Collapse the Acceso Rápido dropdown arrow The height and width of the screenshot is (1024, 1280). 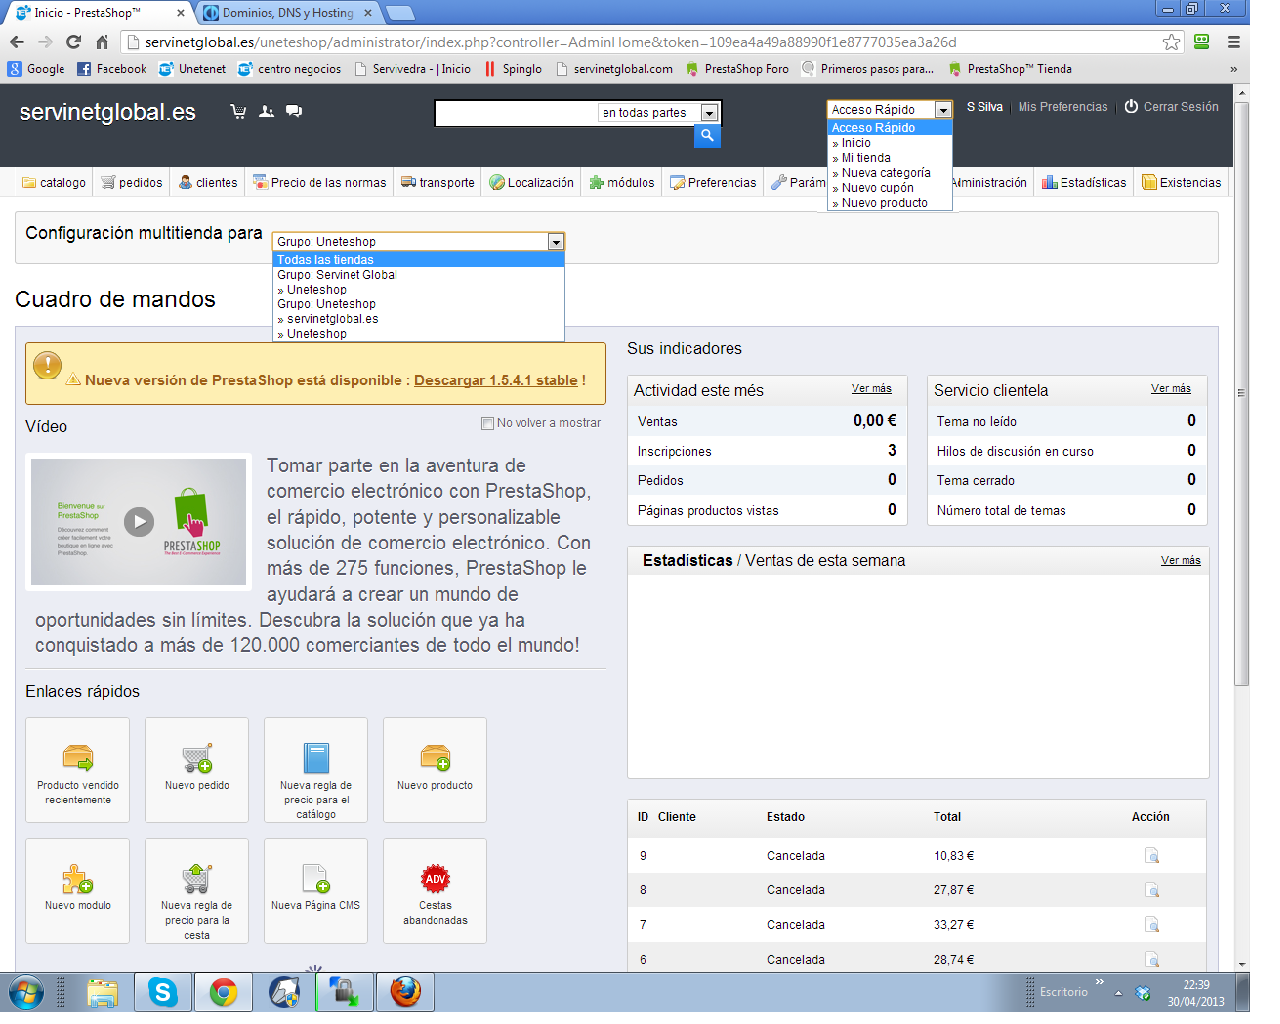(x=942, y=110)
